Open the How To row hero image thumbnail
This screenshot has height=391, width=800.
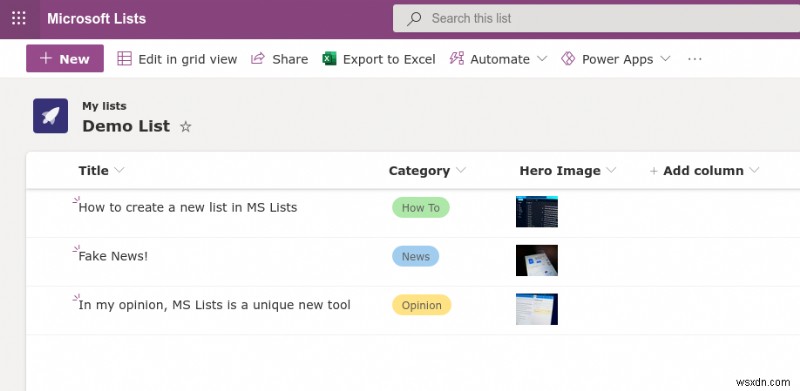coord(537,212)
